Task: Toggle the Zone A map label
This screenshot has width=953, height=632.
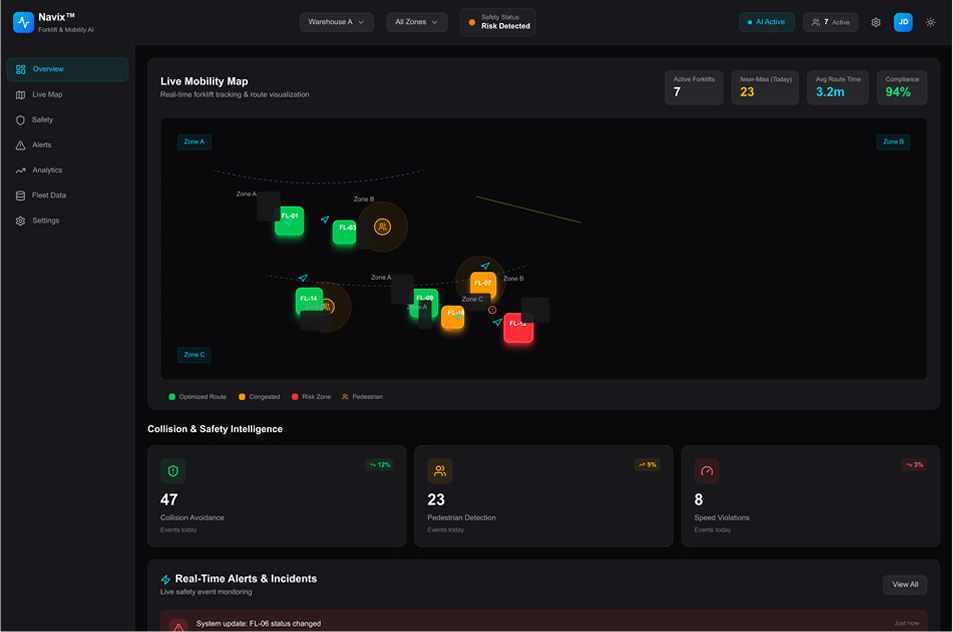Action: (x=194, y=142)
